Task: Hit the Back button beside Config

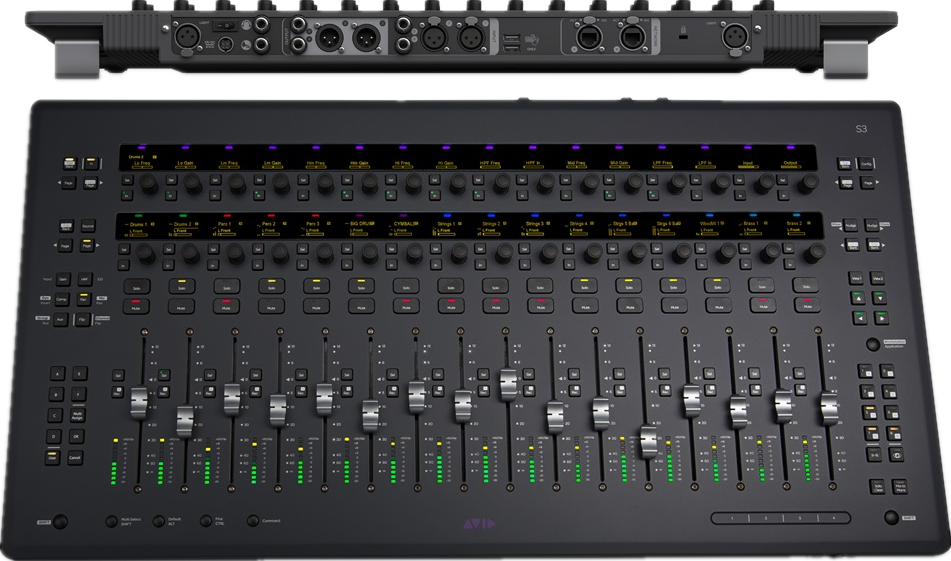Action: pos(845,163)
